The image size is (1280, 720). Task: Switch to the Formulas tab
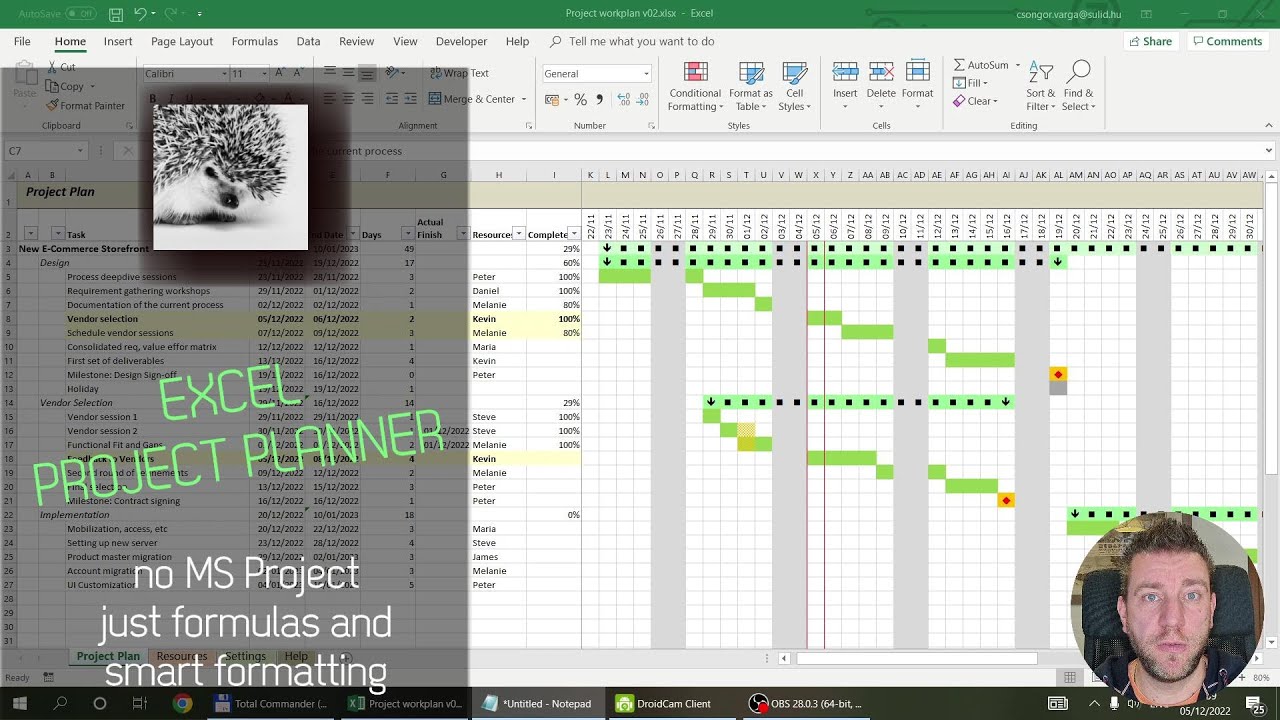tap(255, 41)
